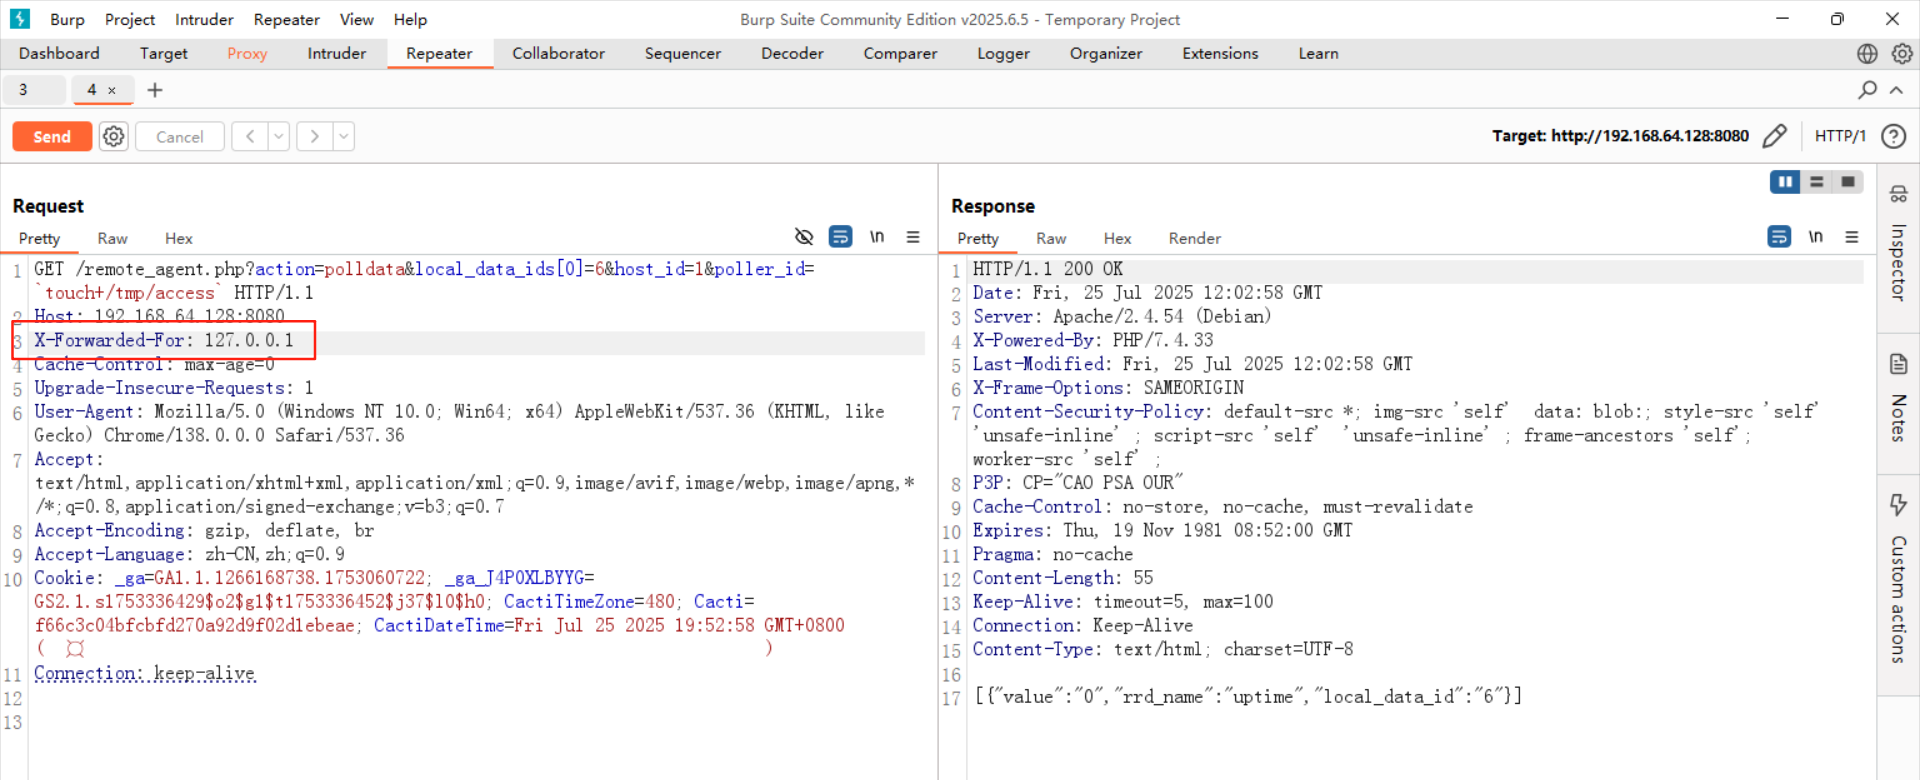Select Response Pretty view
The image size is (1920, 780).
point(978,238)
